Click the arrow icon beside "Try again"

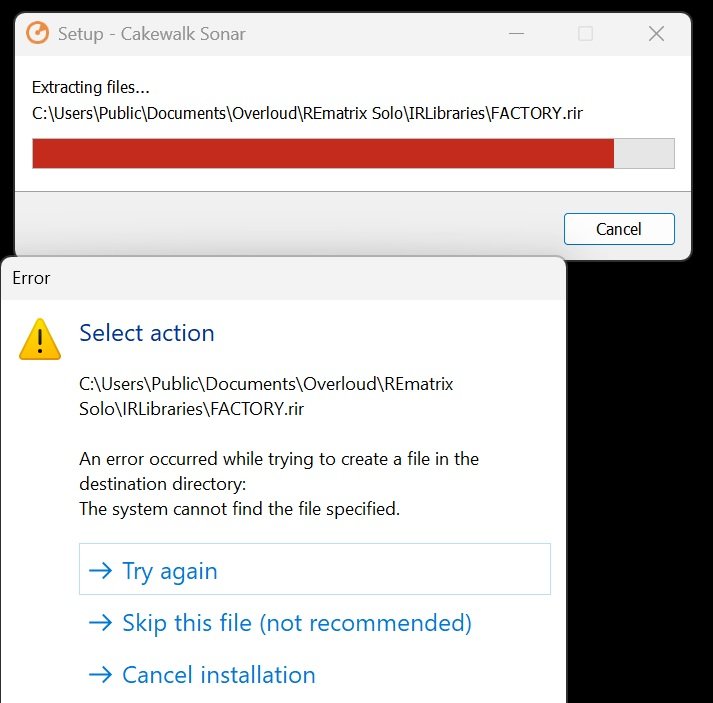(100, 571)
